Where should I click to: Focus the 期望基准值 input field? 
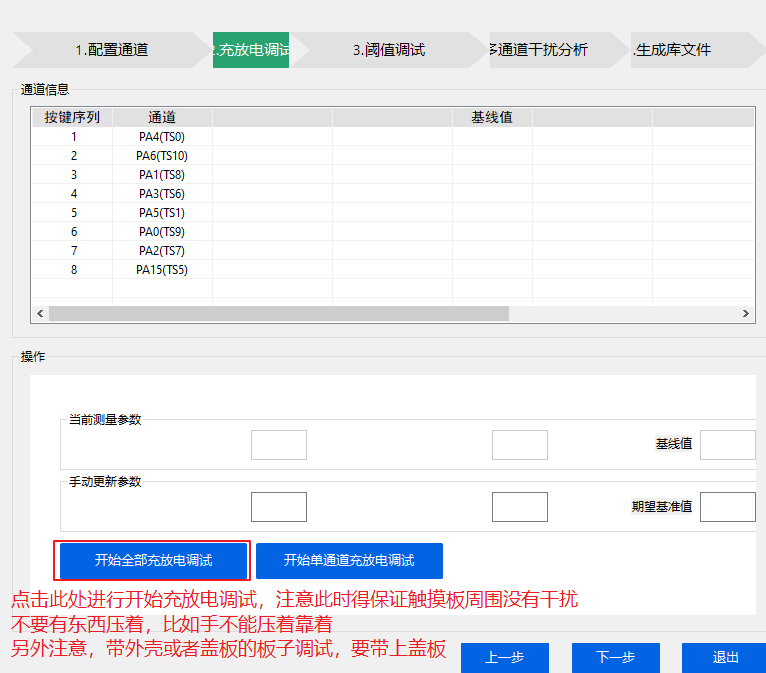point(728,507)
